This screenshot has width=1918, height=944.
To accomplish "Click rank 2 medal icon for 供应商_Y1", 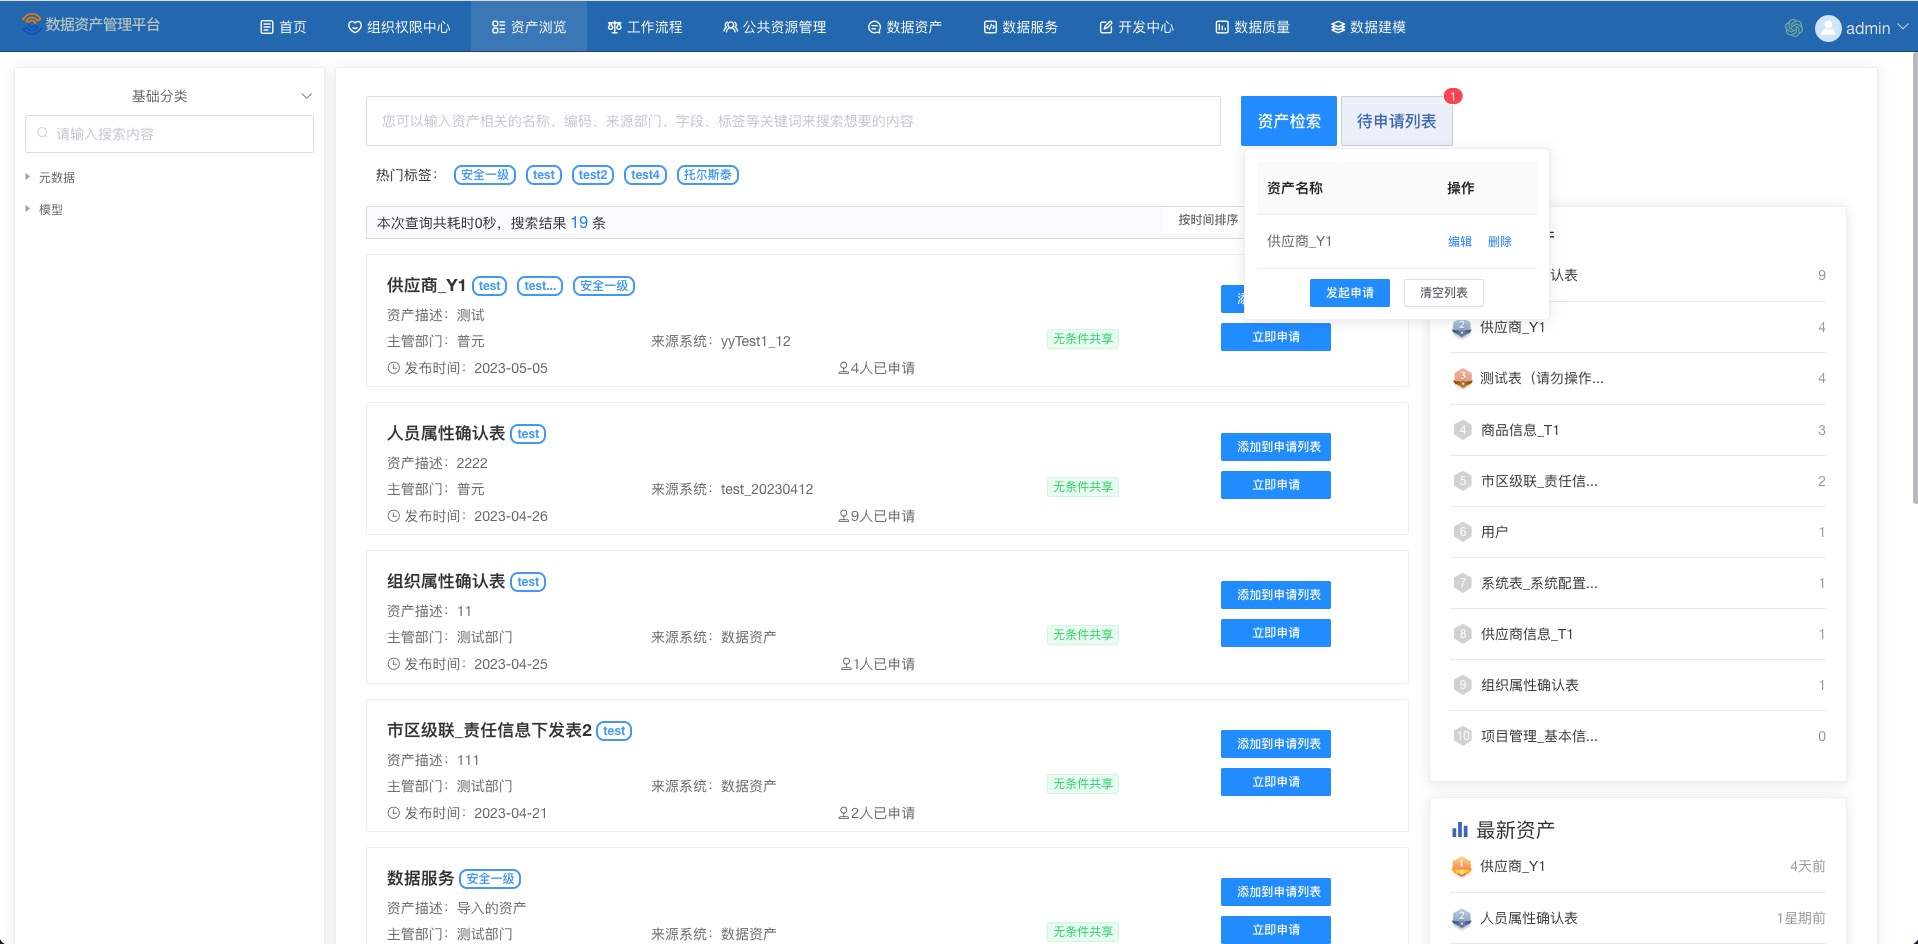I will (x=1462, y=327).
